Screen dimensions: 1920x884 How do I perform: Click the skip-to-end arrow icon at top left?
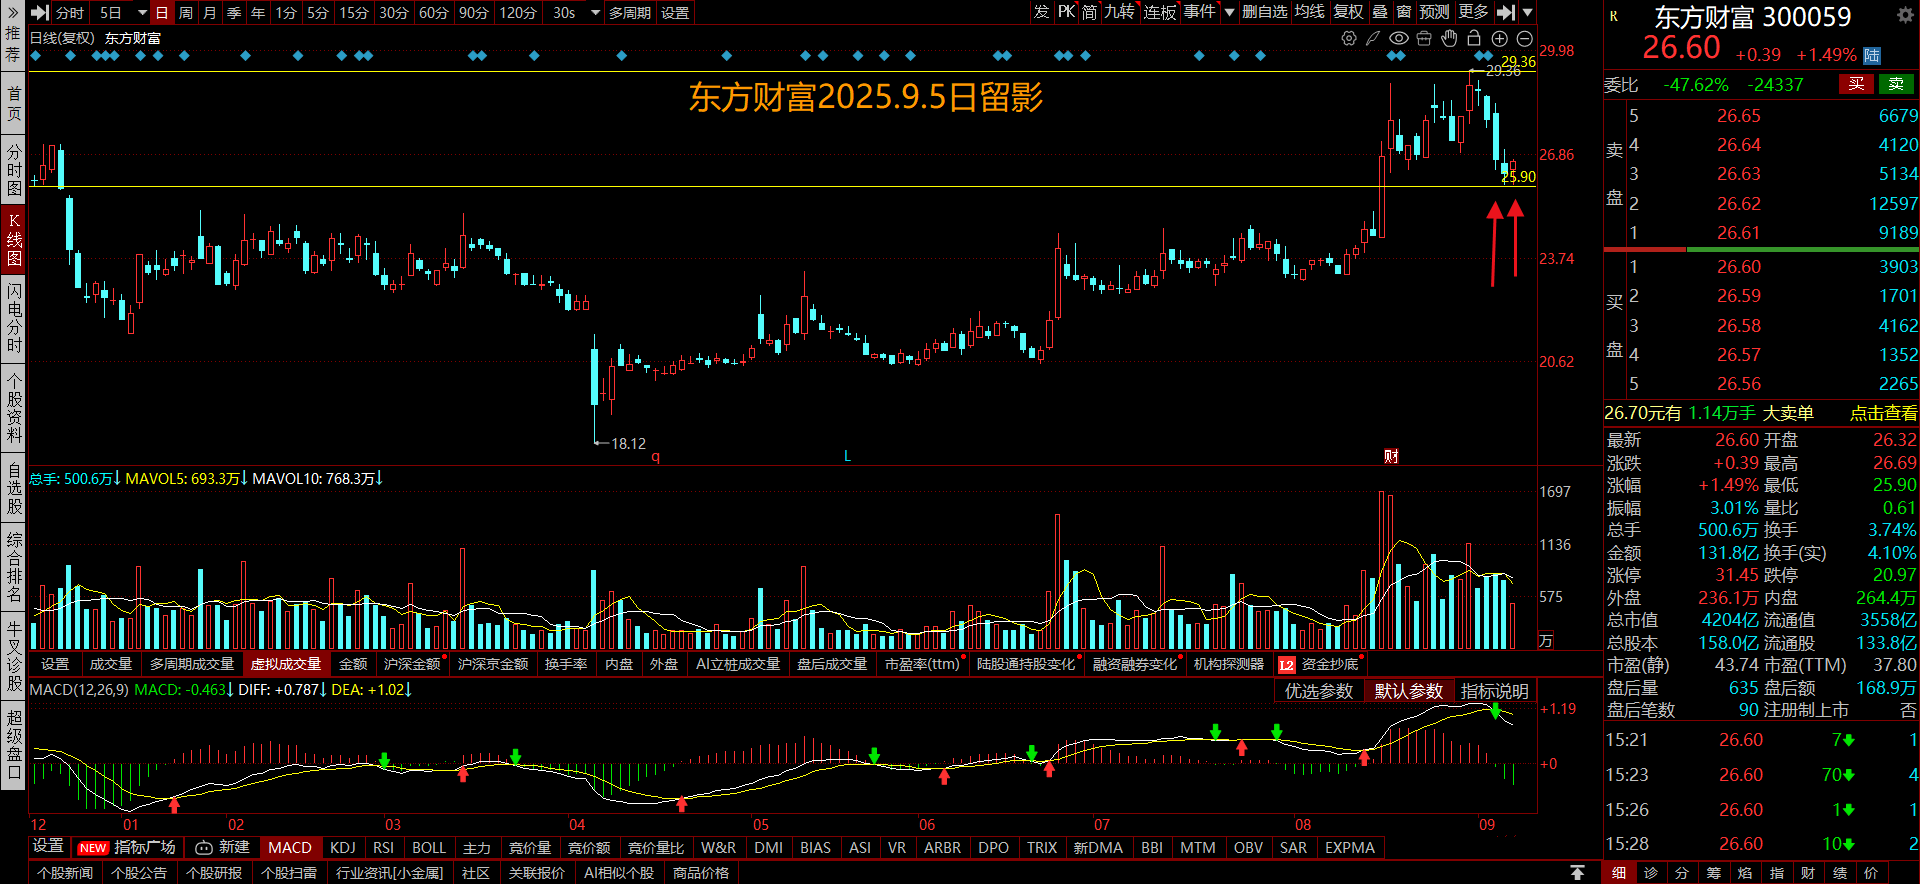tap(40, 12)
